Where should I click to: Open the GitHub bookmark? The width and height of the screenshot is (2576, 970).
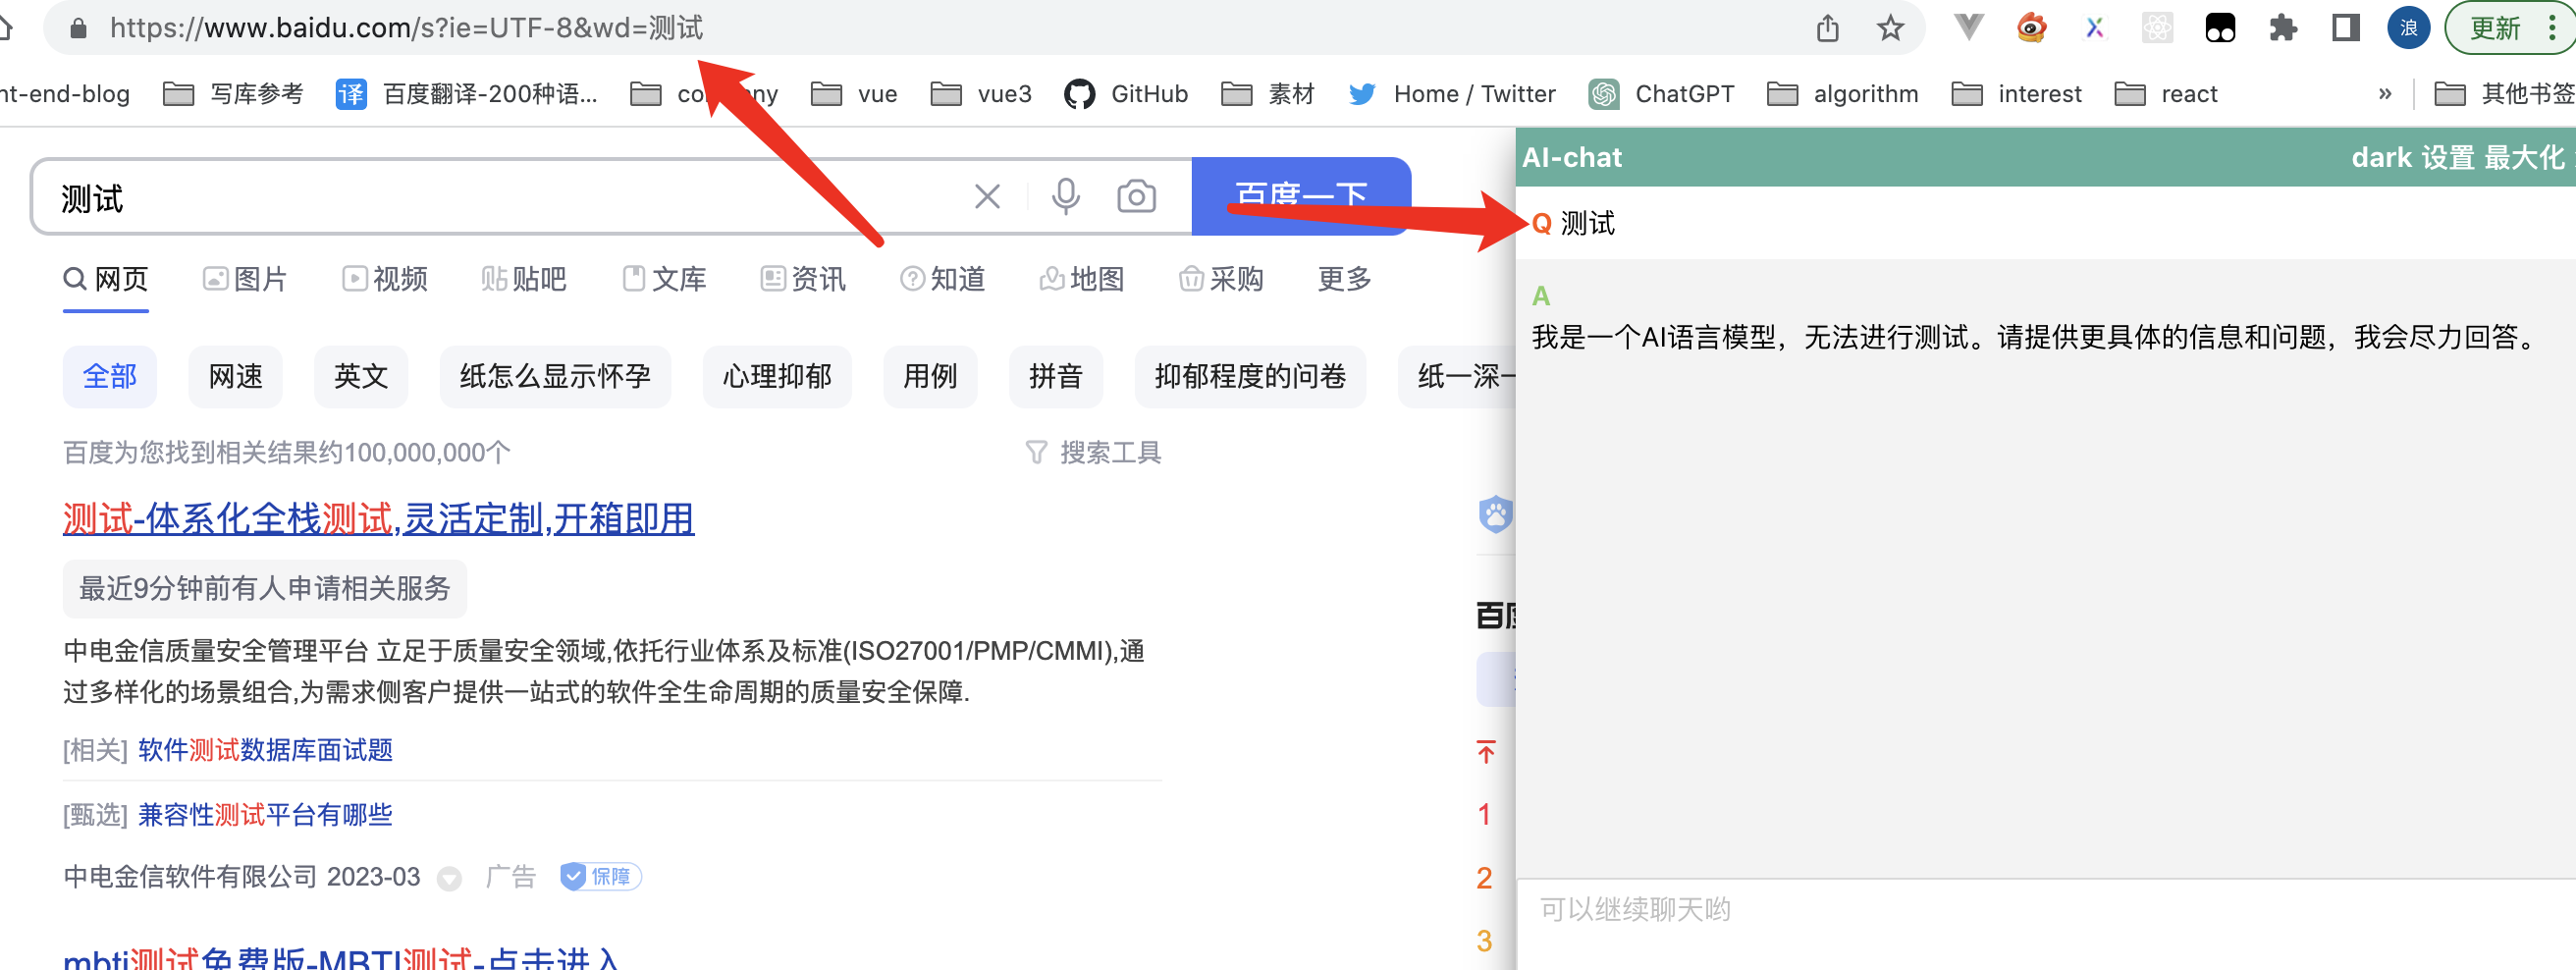[x=1126, y=94]
